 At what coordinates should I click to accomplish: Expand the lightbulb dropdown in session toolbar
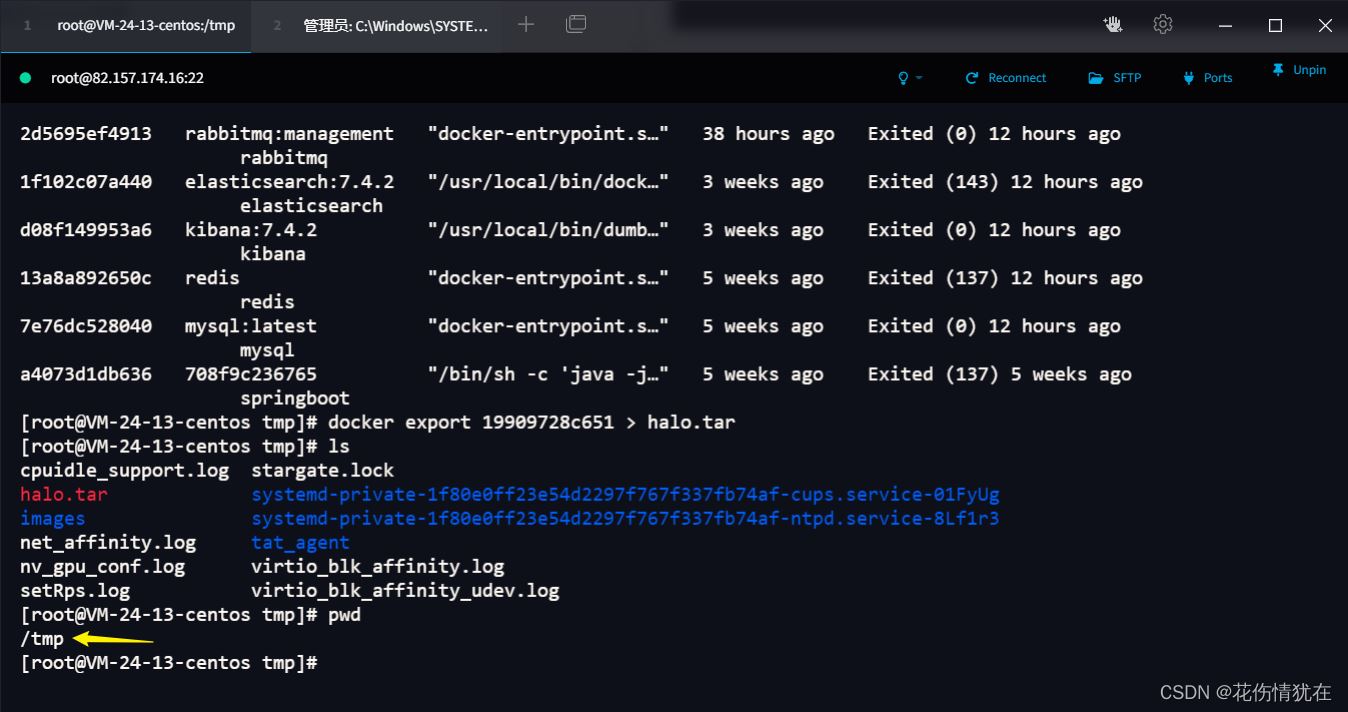tap(909, 78)
